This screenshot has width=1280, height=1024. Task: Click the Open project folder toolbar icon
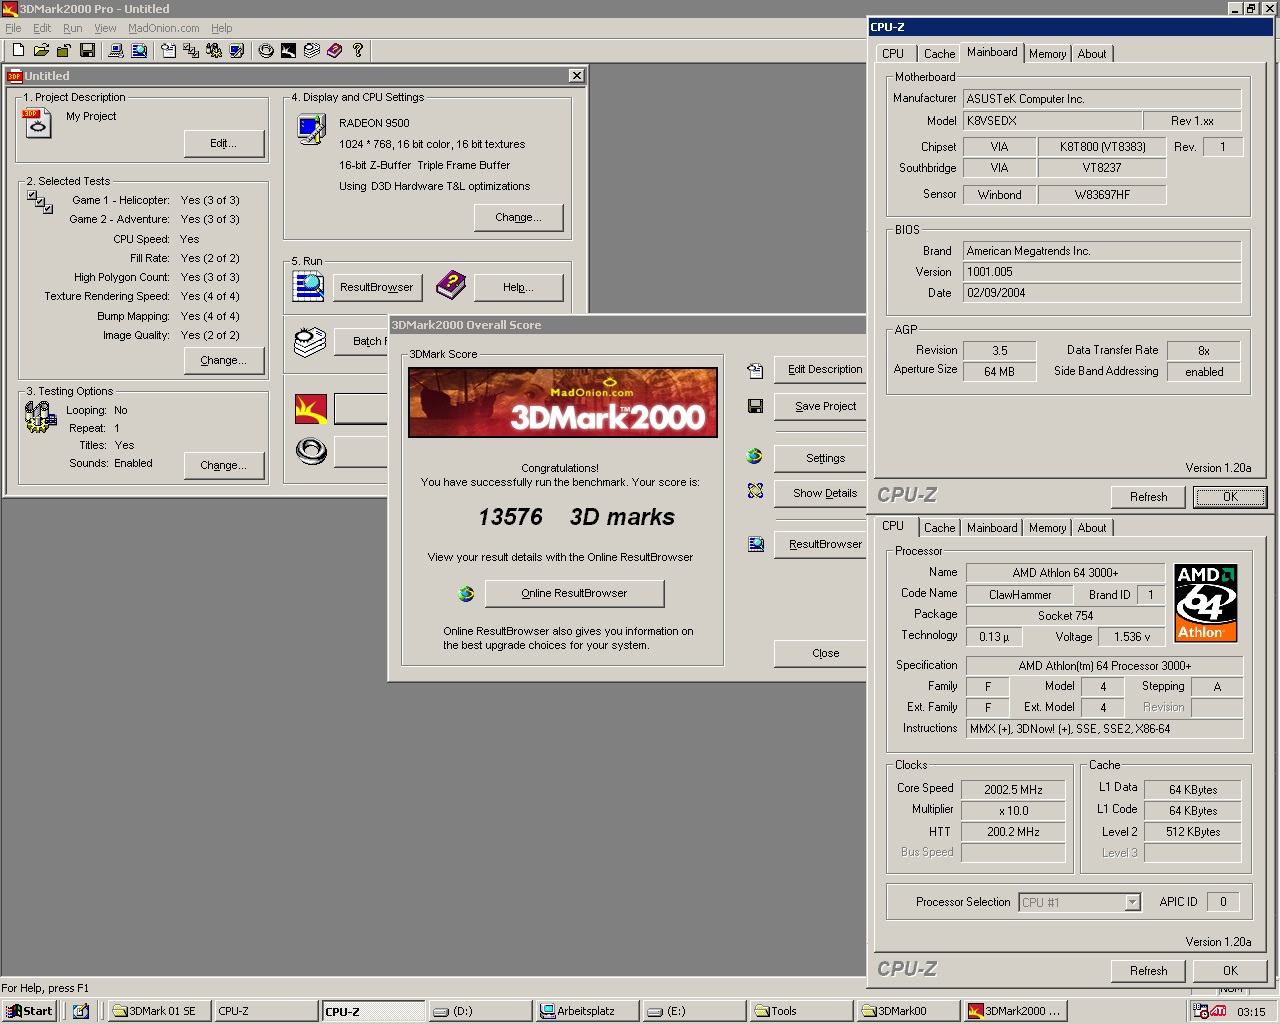[x=41, y=50]
